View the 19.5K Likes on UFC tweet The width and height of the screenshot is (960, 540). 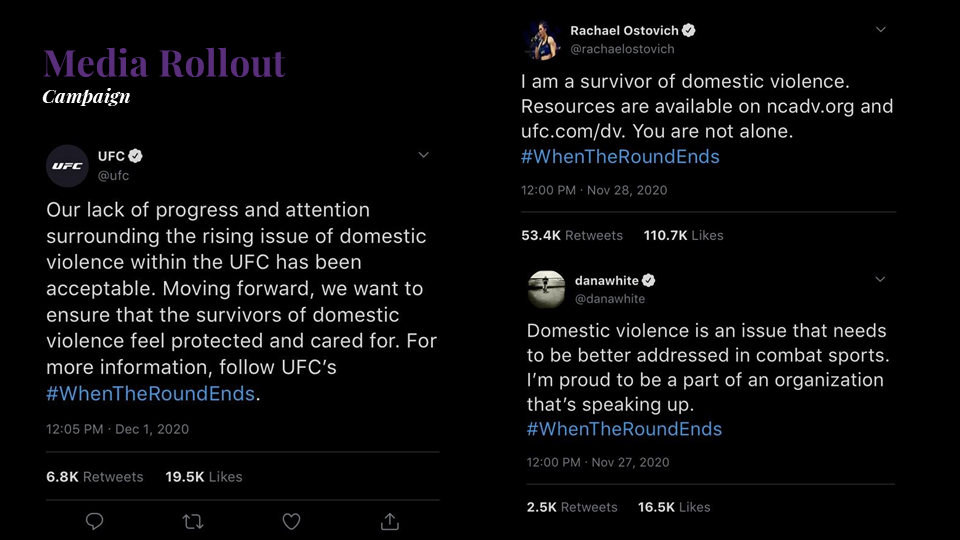(x=204, y=476)
